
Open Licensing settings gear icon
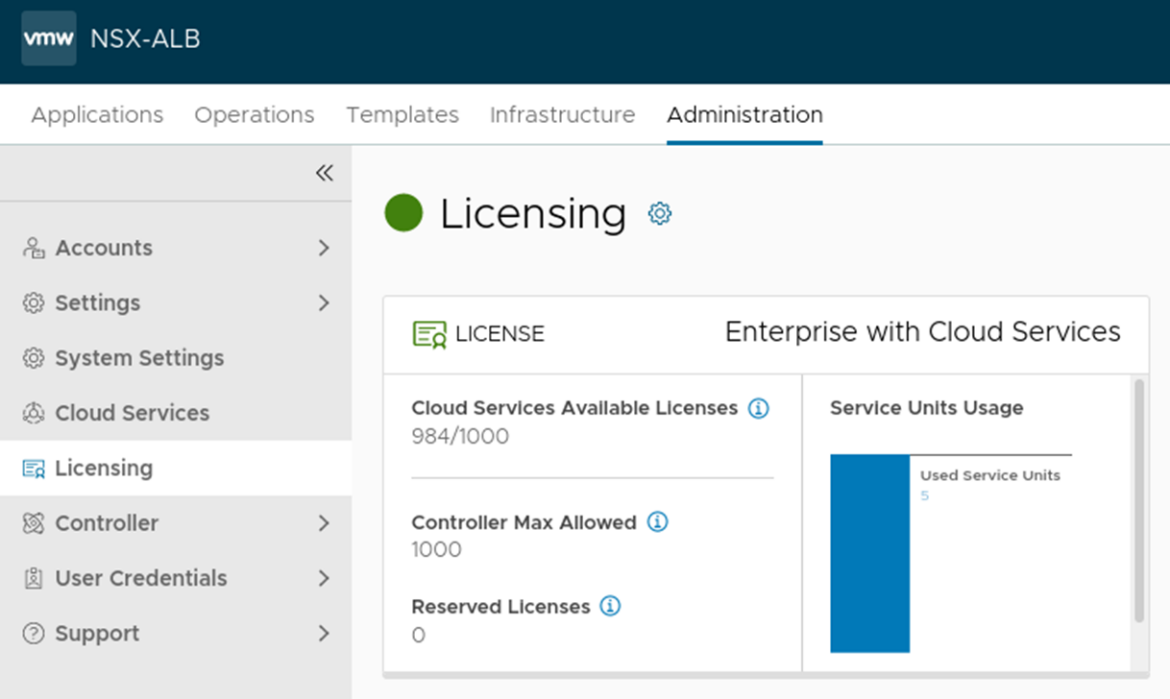[660, 213]
